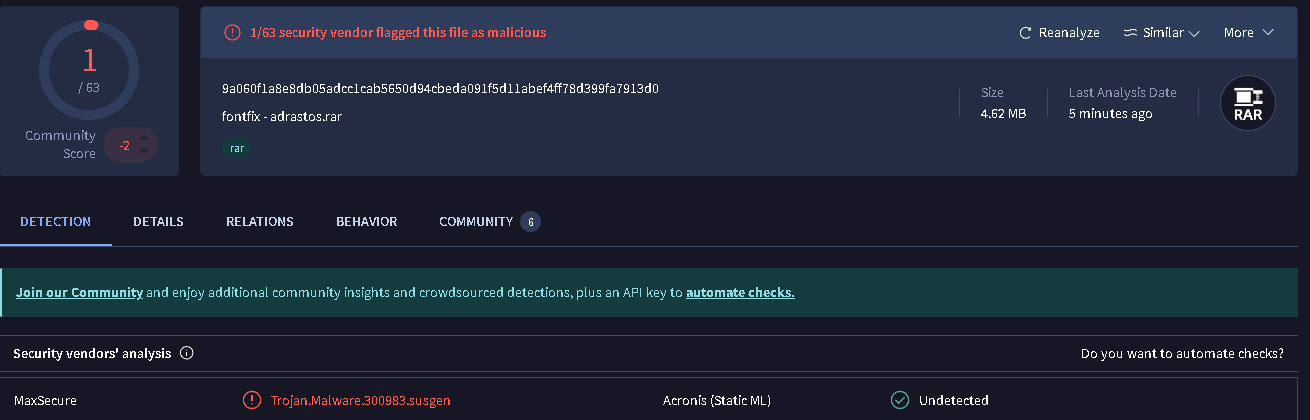The width and height of the screenshot is (1310, 420).
Task: Open the More dropdown menu
Action: [1248, 33]
